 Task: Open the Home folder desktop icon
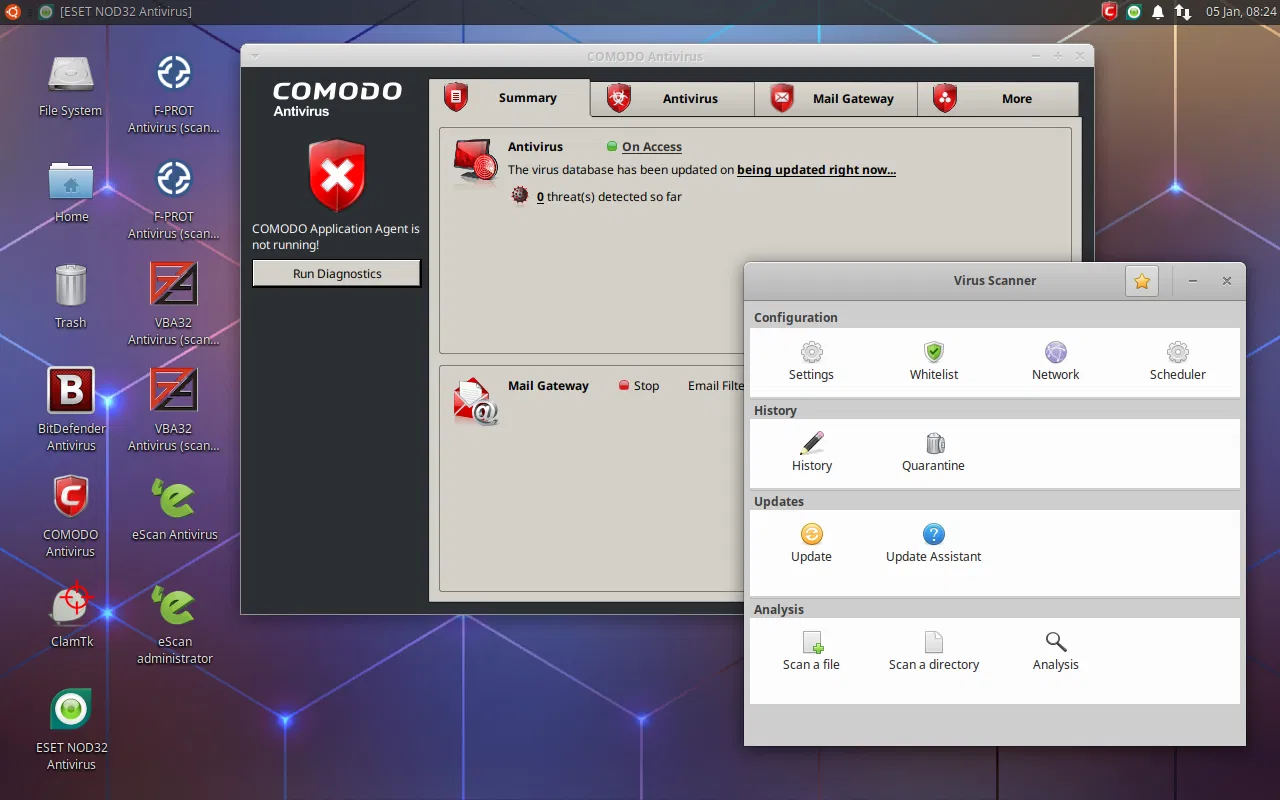[x=71, y=192]
